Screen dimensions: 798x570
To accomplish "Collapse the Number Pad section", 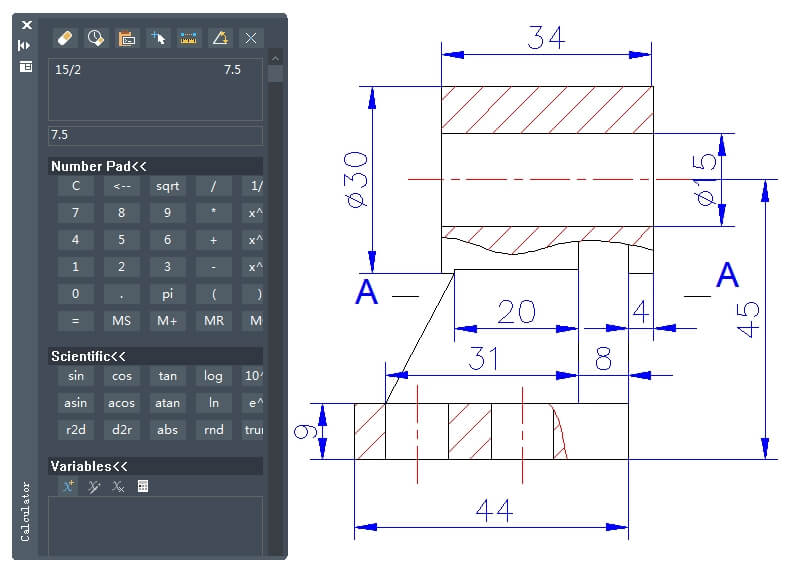I will [99, 167].
